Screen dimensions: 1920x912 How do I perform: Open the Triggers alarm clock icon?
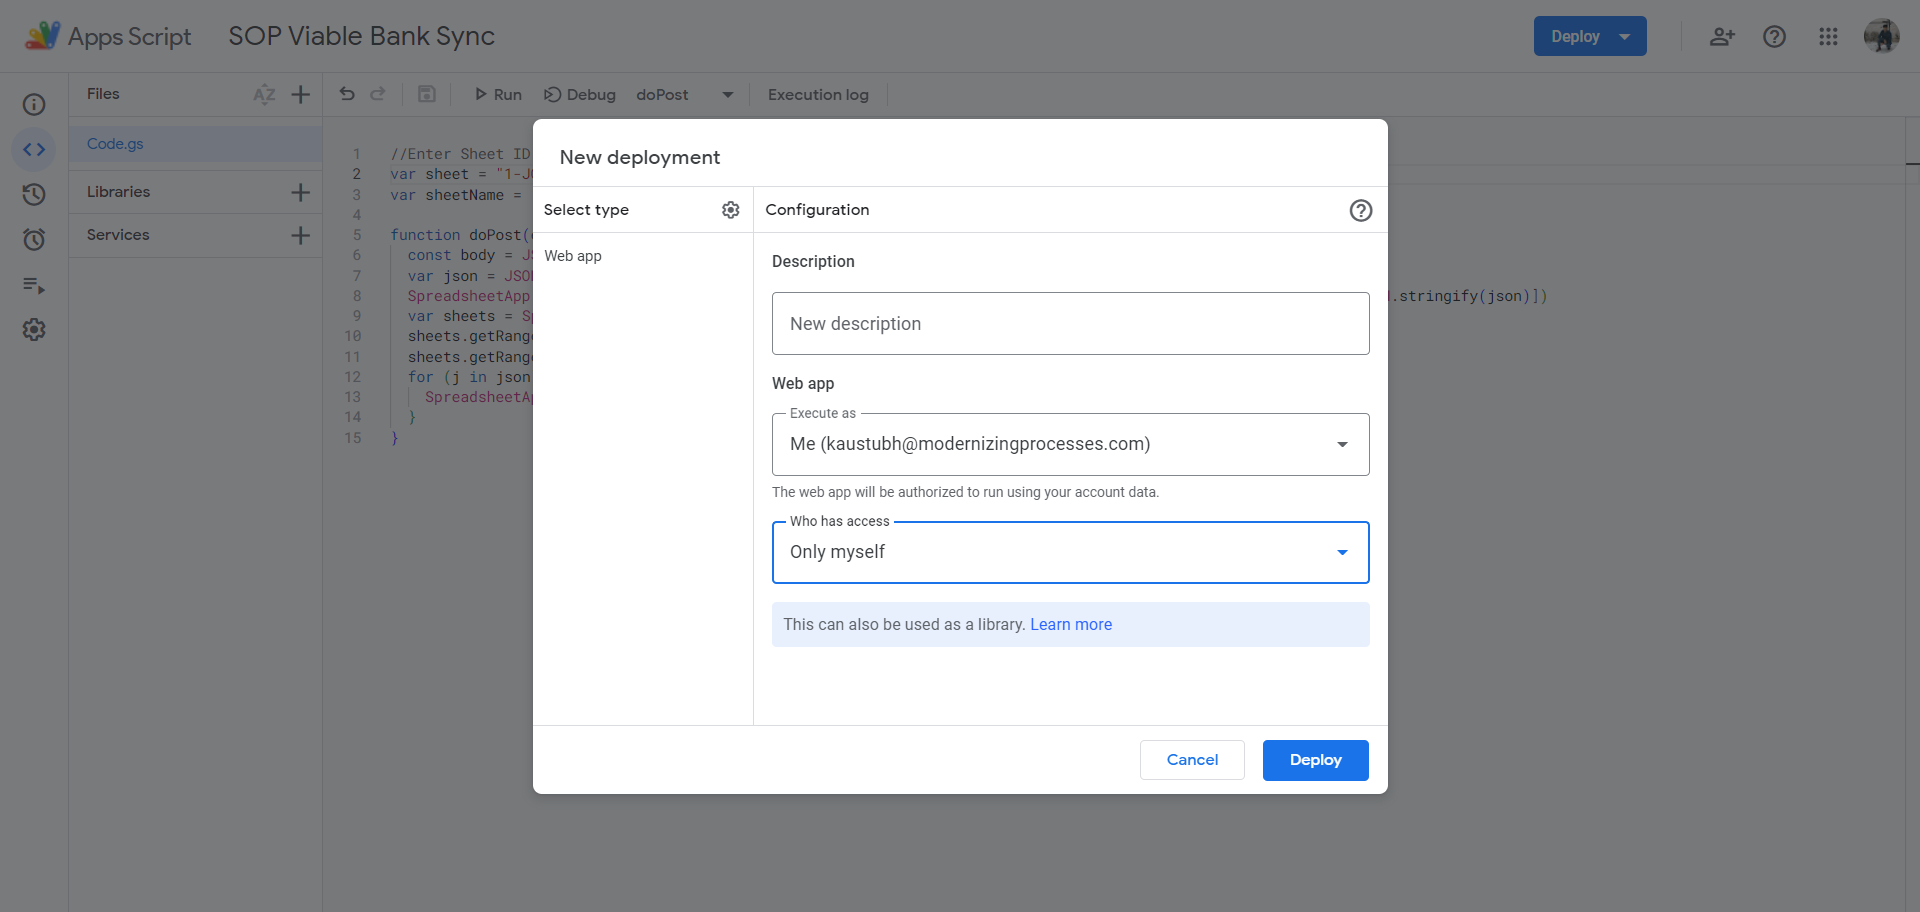pyautogui.click(x=34, y=239)
